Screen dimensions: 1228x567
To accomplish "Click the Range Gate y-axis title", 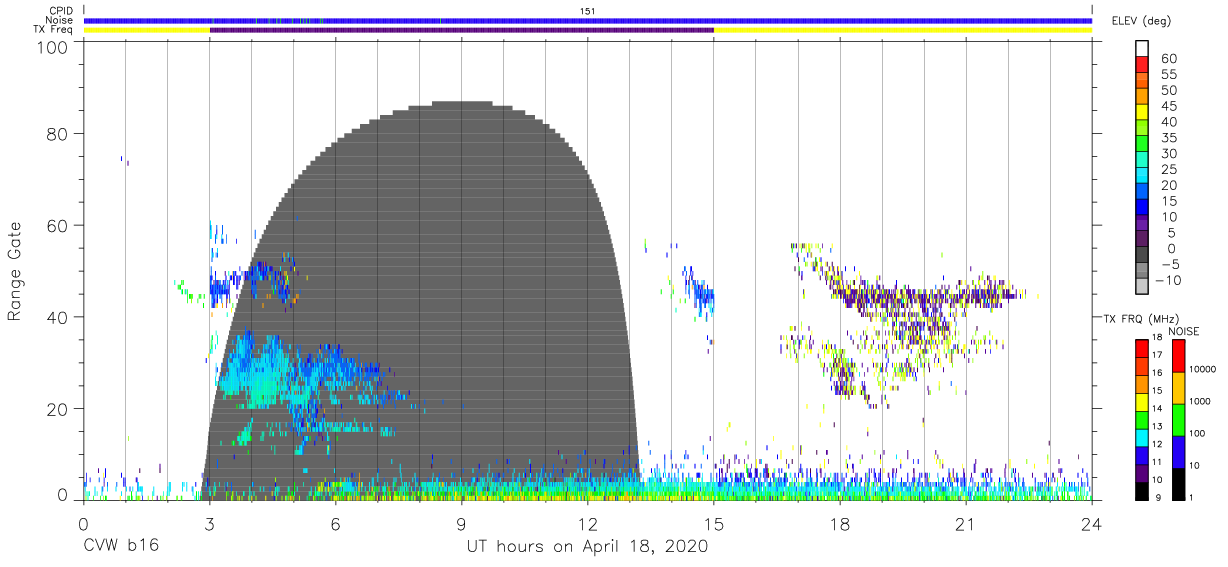I will (x=15, y=272).
